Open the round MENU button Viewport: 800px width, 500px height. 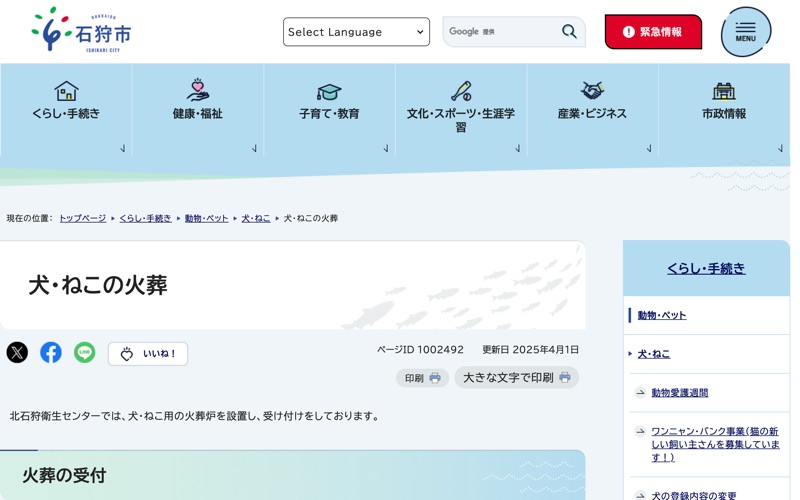(745, 32)
